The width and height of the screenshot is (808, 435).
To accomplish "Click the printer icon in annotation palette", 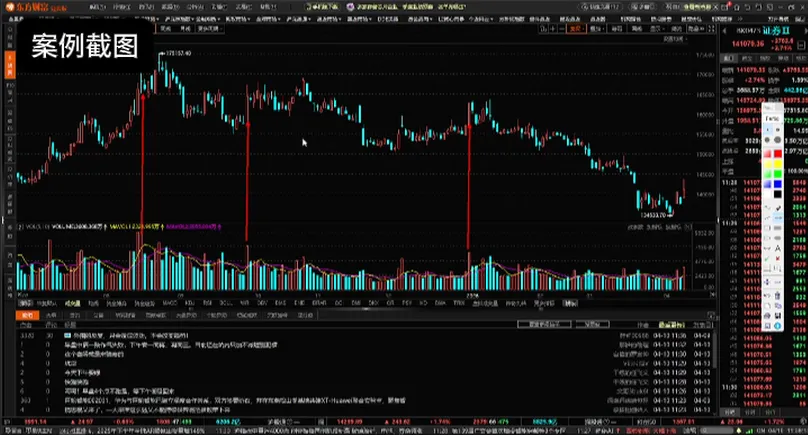I will pyautogui.click(x=767, y=315).
